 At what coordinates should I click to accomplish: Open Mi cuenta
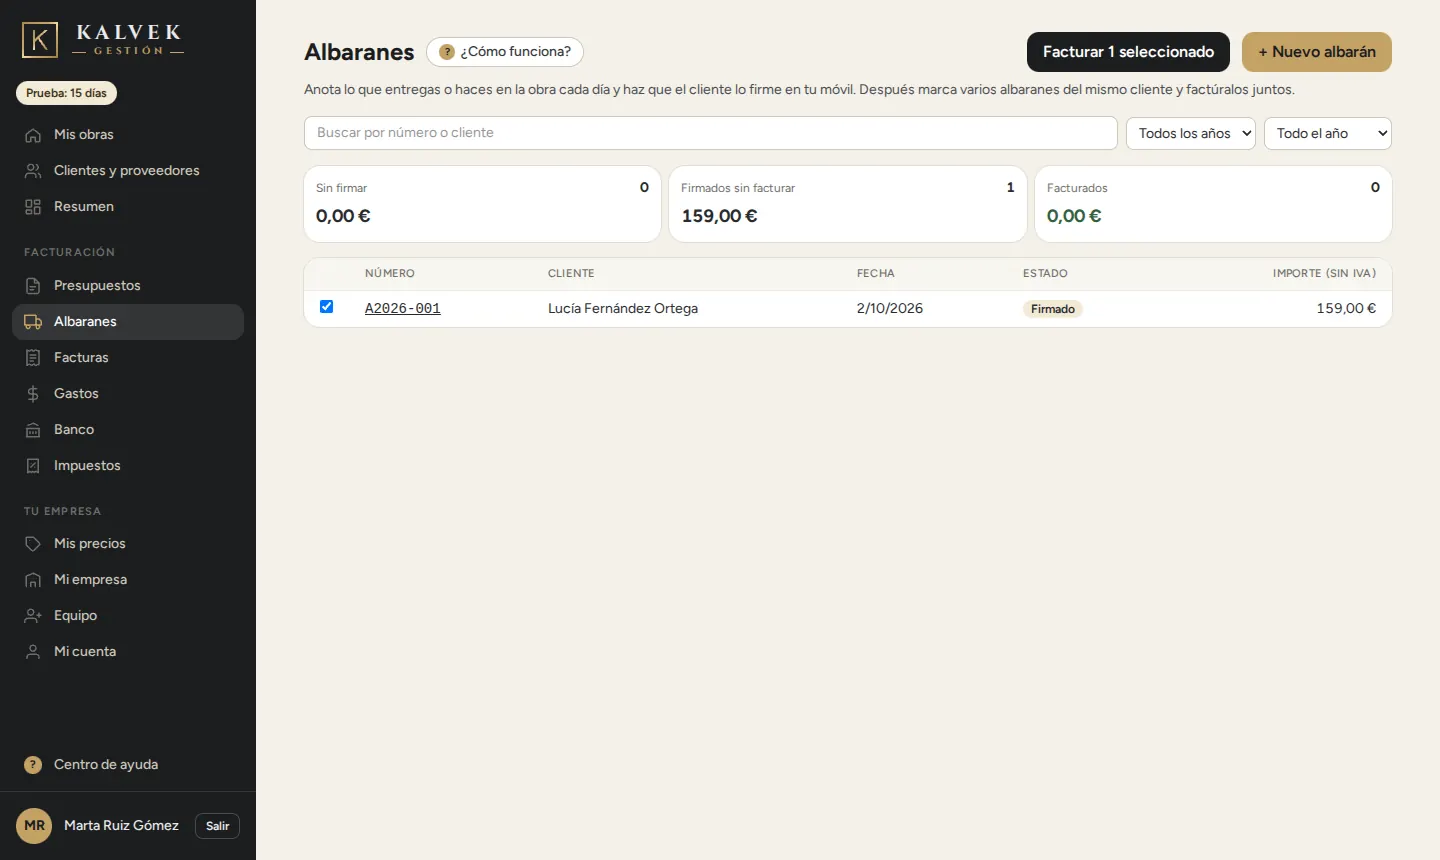(x=128, y=651)
